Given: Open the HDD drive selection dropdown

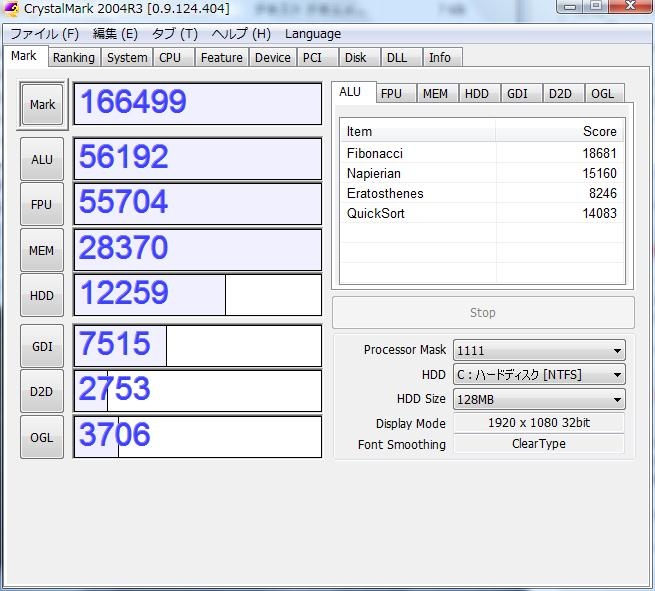Looking at the screenshot, I should pyautogui.click(x=539, y=375).
